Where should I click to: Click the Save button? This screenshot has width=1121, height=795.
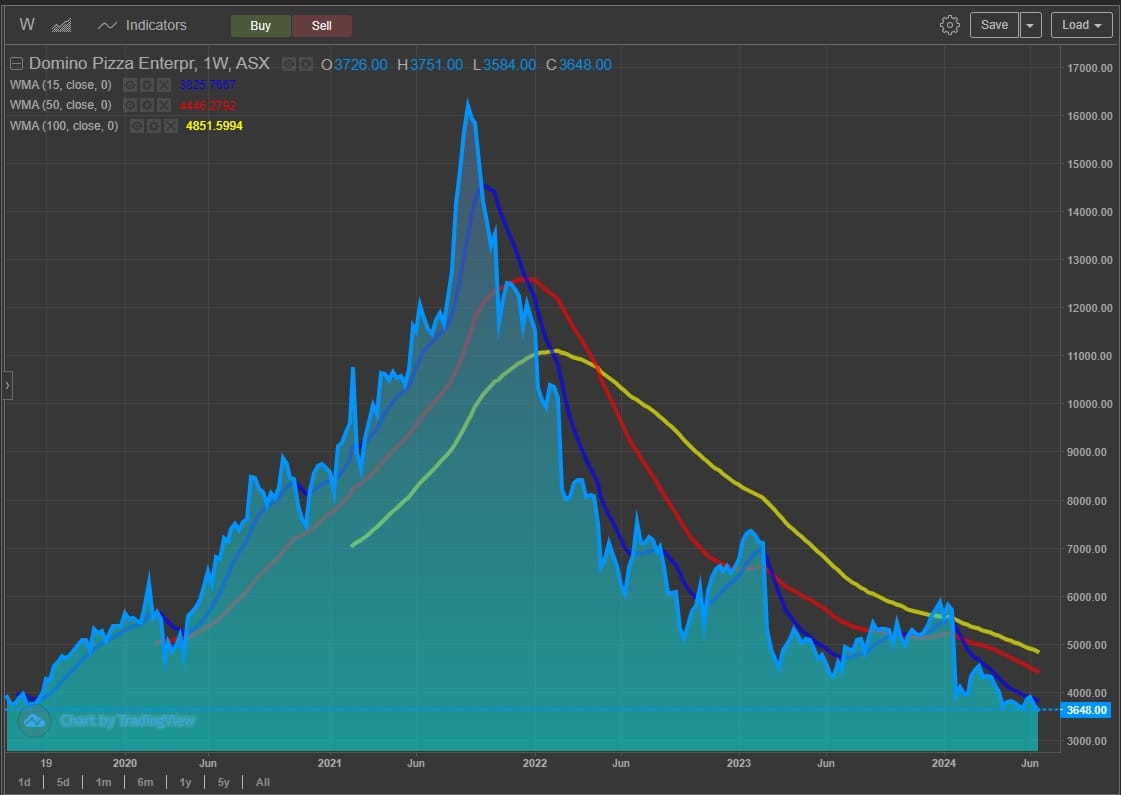click(x=994, y=25)
